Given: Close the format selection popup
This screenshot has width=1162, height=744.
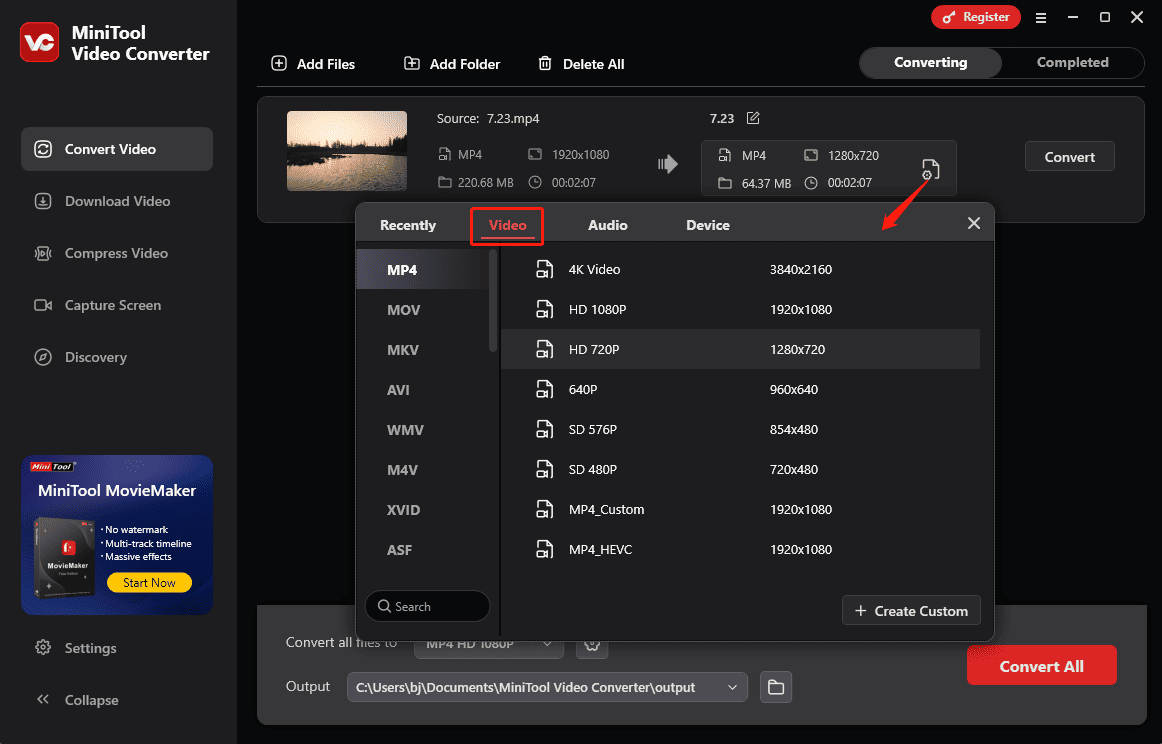Looking at the screenshot, I should pyautogui.click(x=974, y=223).
